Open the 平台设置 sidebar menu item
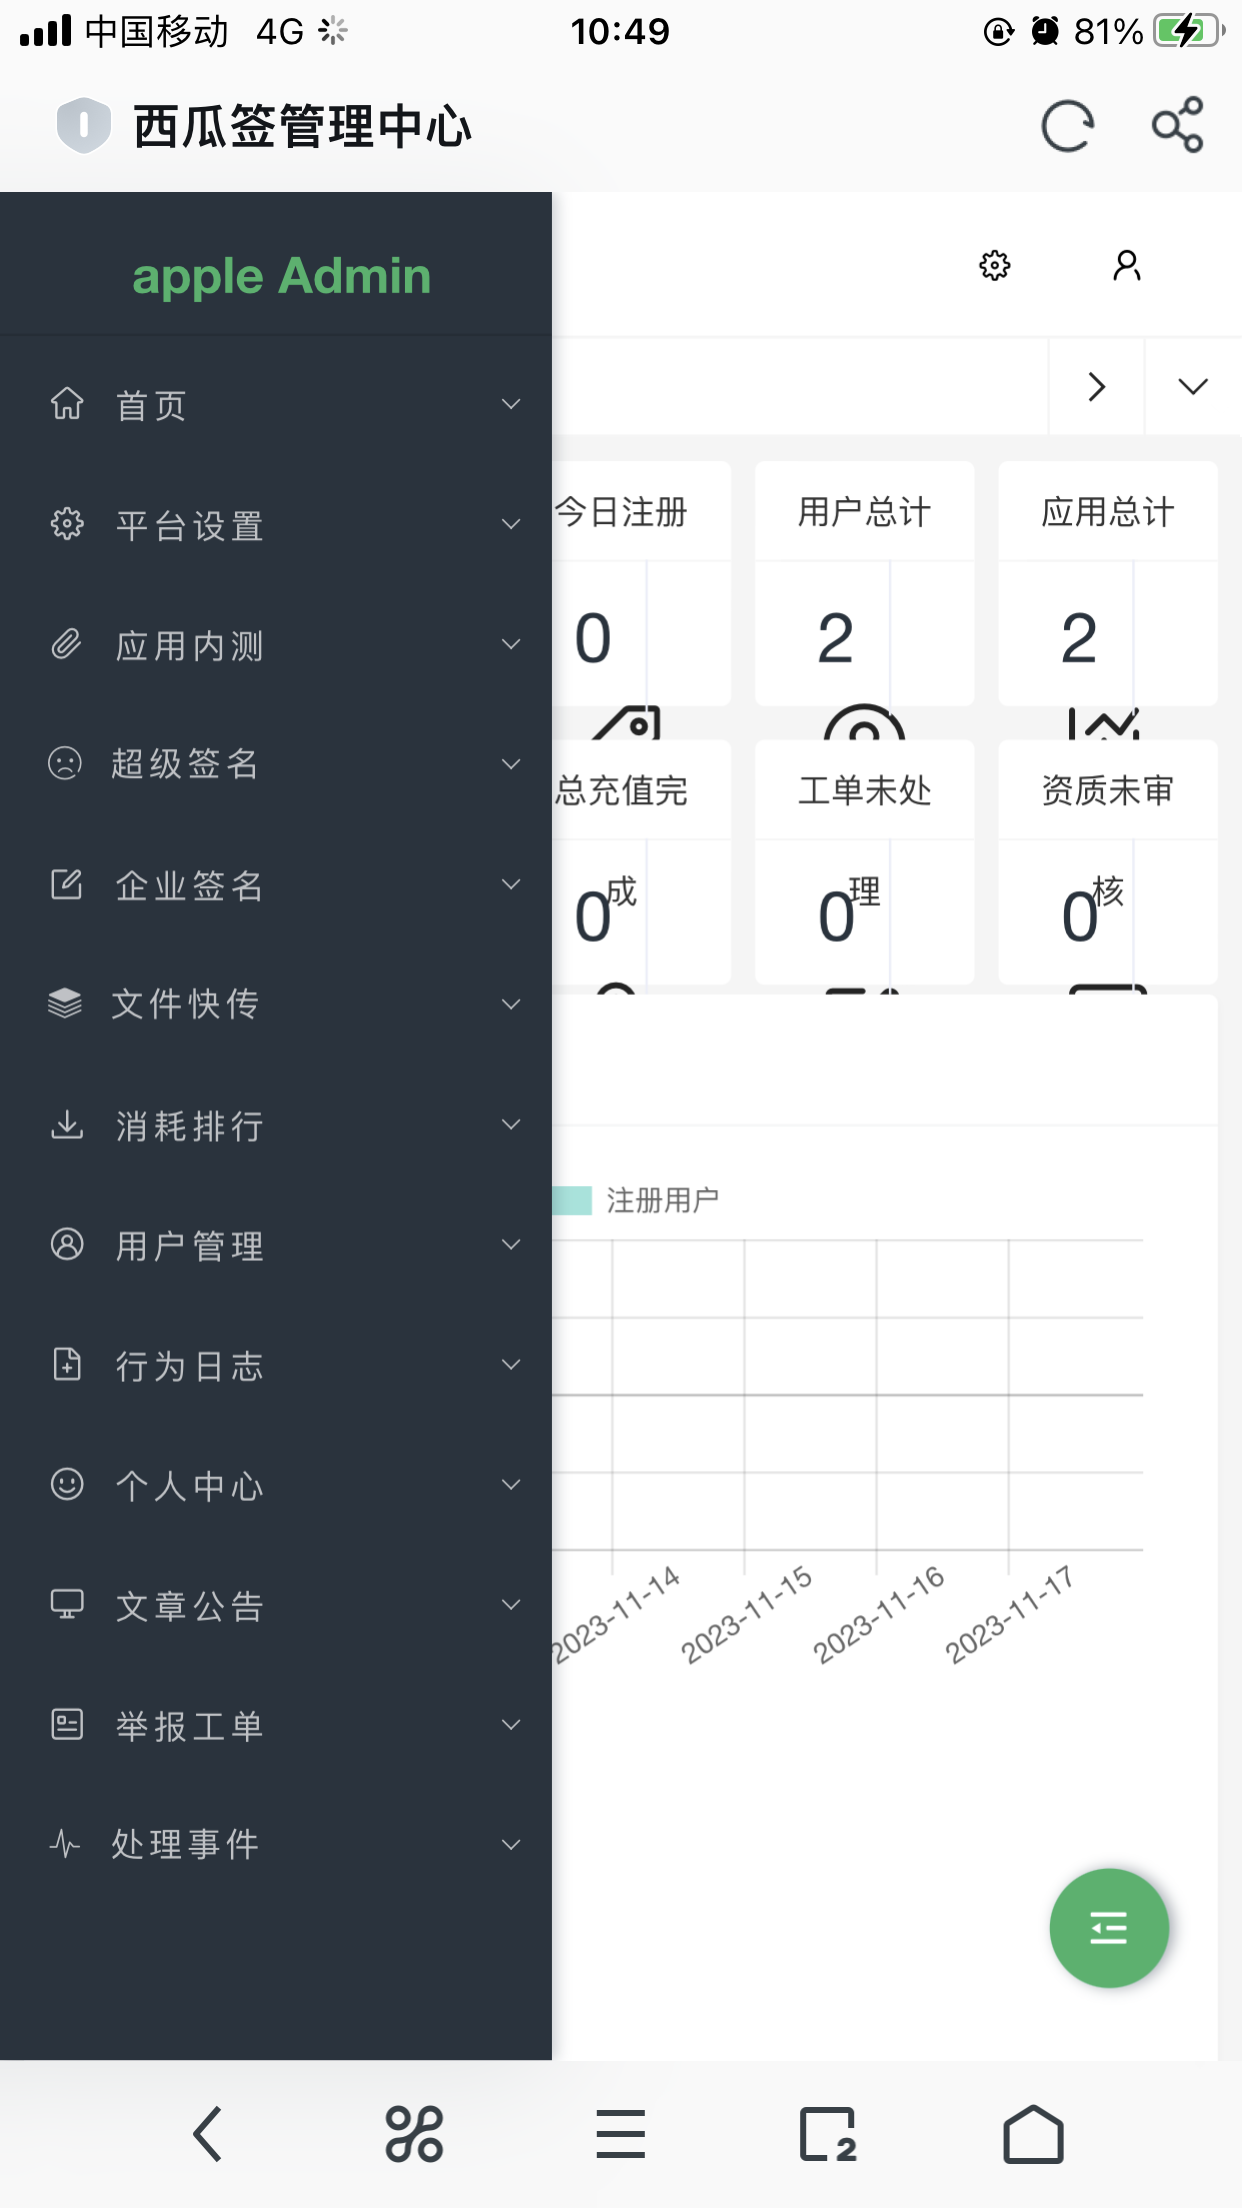This screenshot has height=2208, width=1242. [276, 524]
